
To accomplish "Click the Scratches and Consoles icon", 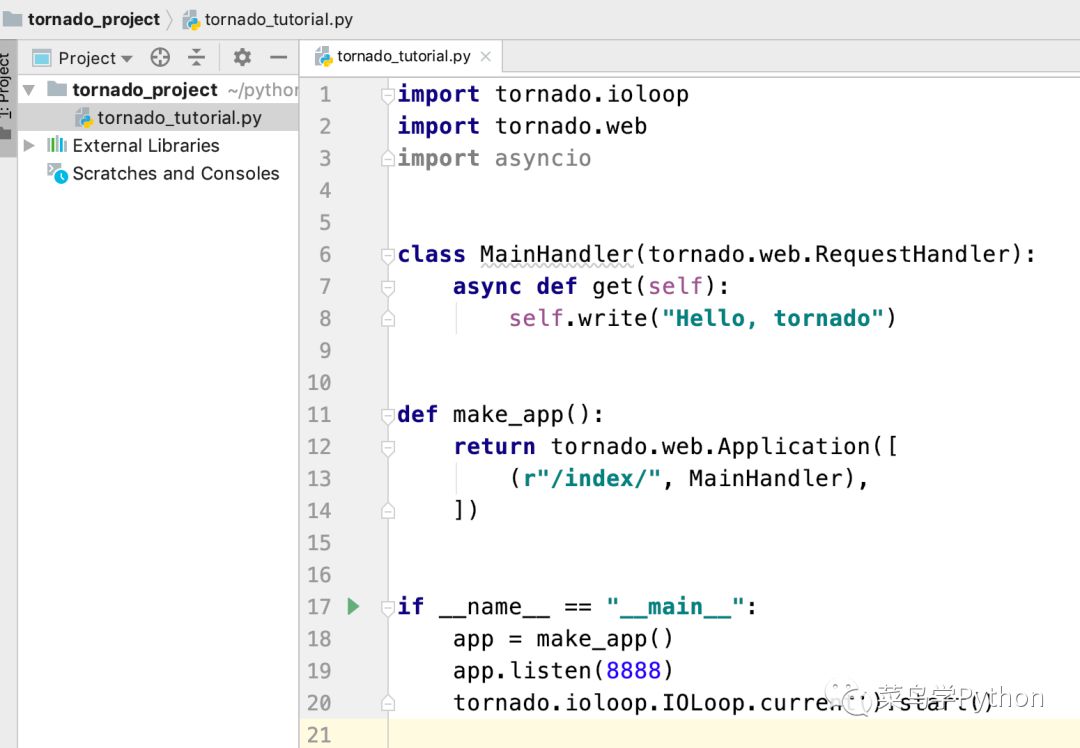I will [x=57, y=173].
